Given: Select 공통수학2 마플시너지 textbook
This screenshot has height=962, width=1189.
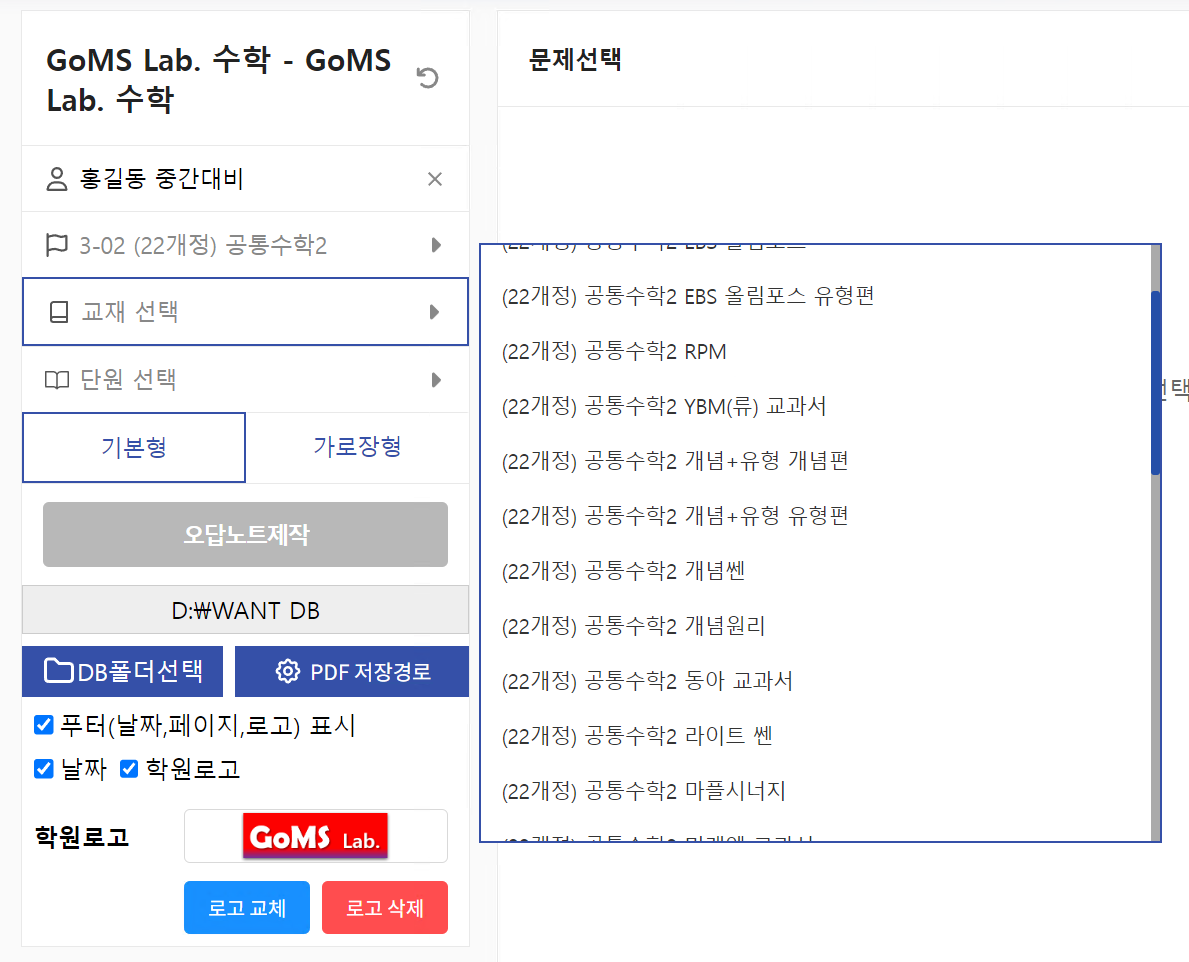Looking at the screenshot, I should (x=816, y=791).
